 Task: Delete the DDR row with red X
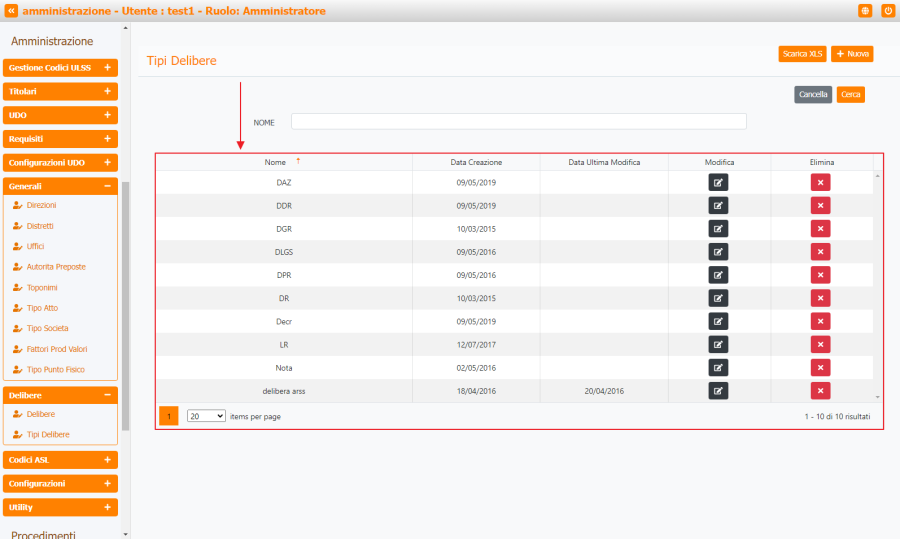click(820, 205)
